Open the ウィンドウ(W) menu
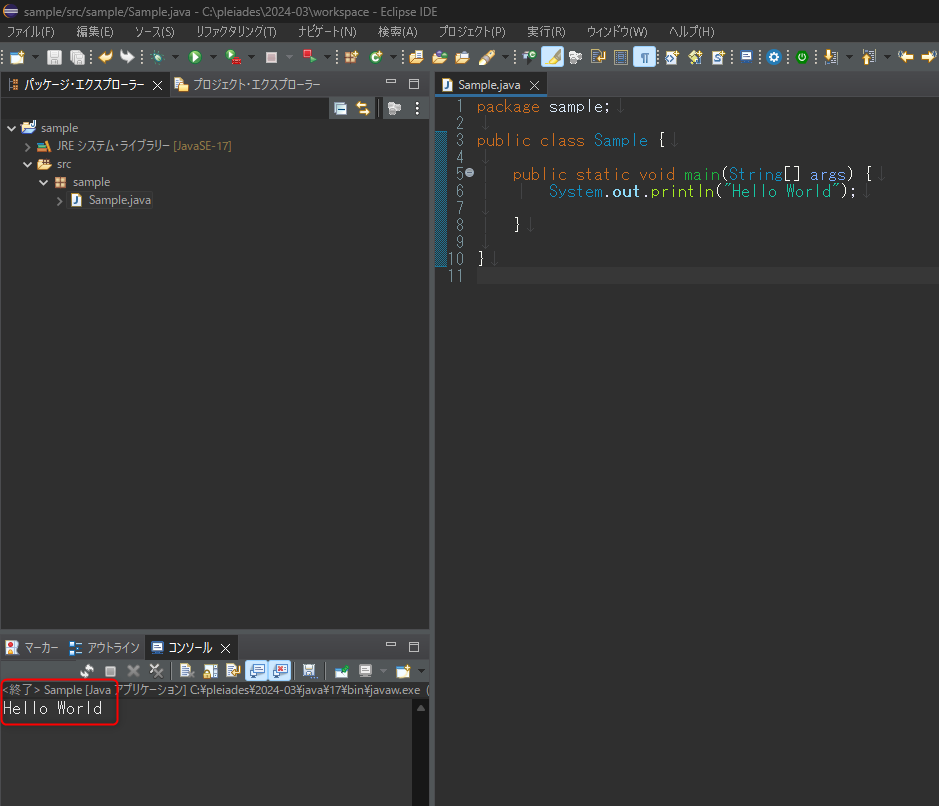The image size is (939, 806). point(617,32)
